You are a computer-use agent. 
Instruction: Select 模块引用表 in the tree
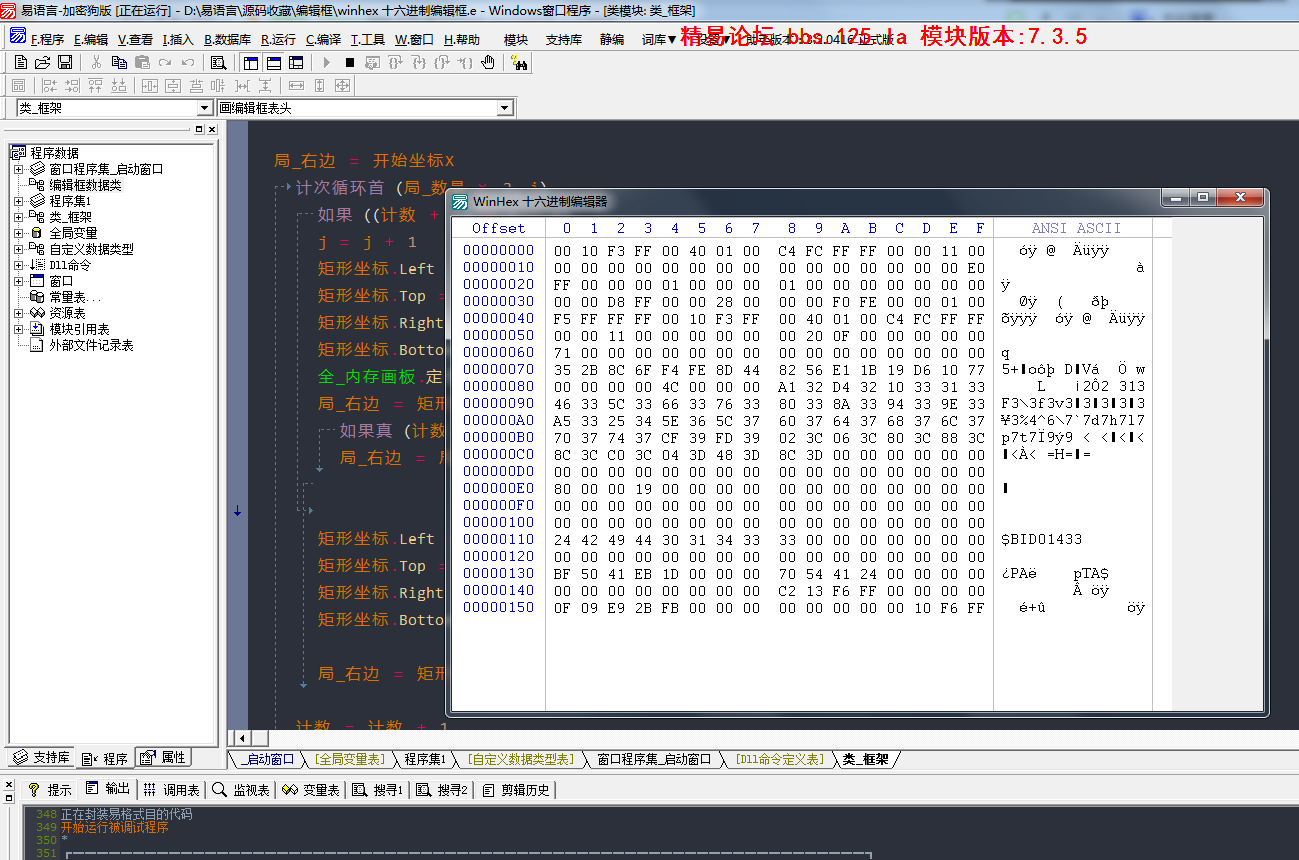click(x=80, y=329)
